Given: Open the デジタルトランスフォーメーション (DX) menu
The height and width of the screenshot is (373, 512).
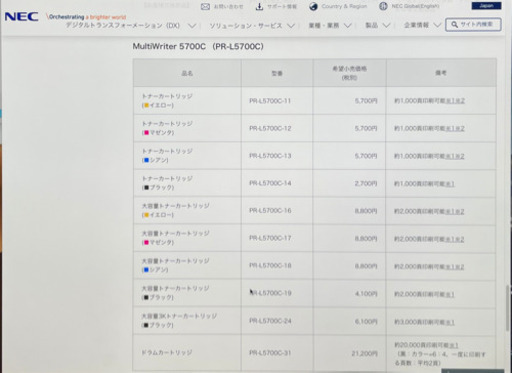Looking at the screenshot, I should point(123,26).
